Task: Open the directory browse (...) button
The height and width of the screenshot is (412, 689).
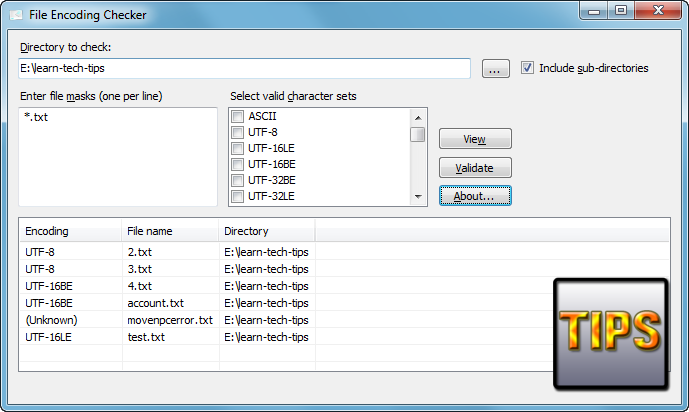Action: (x=496, y=69)
